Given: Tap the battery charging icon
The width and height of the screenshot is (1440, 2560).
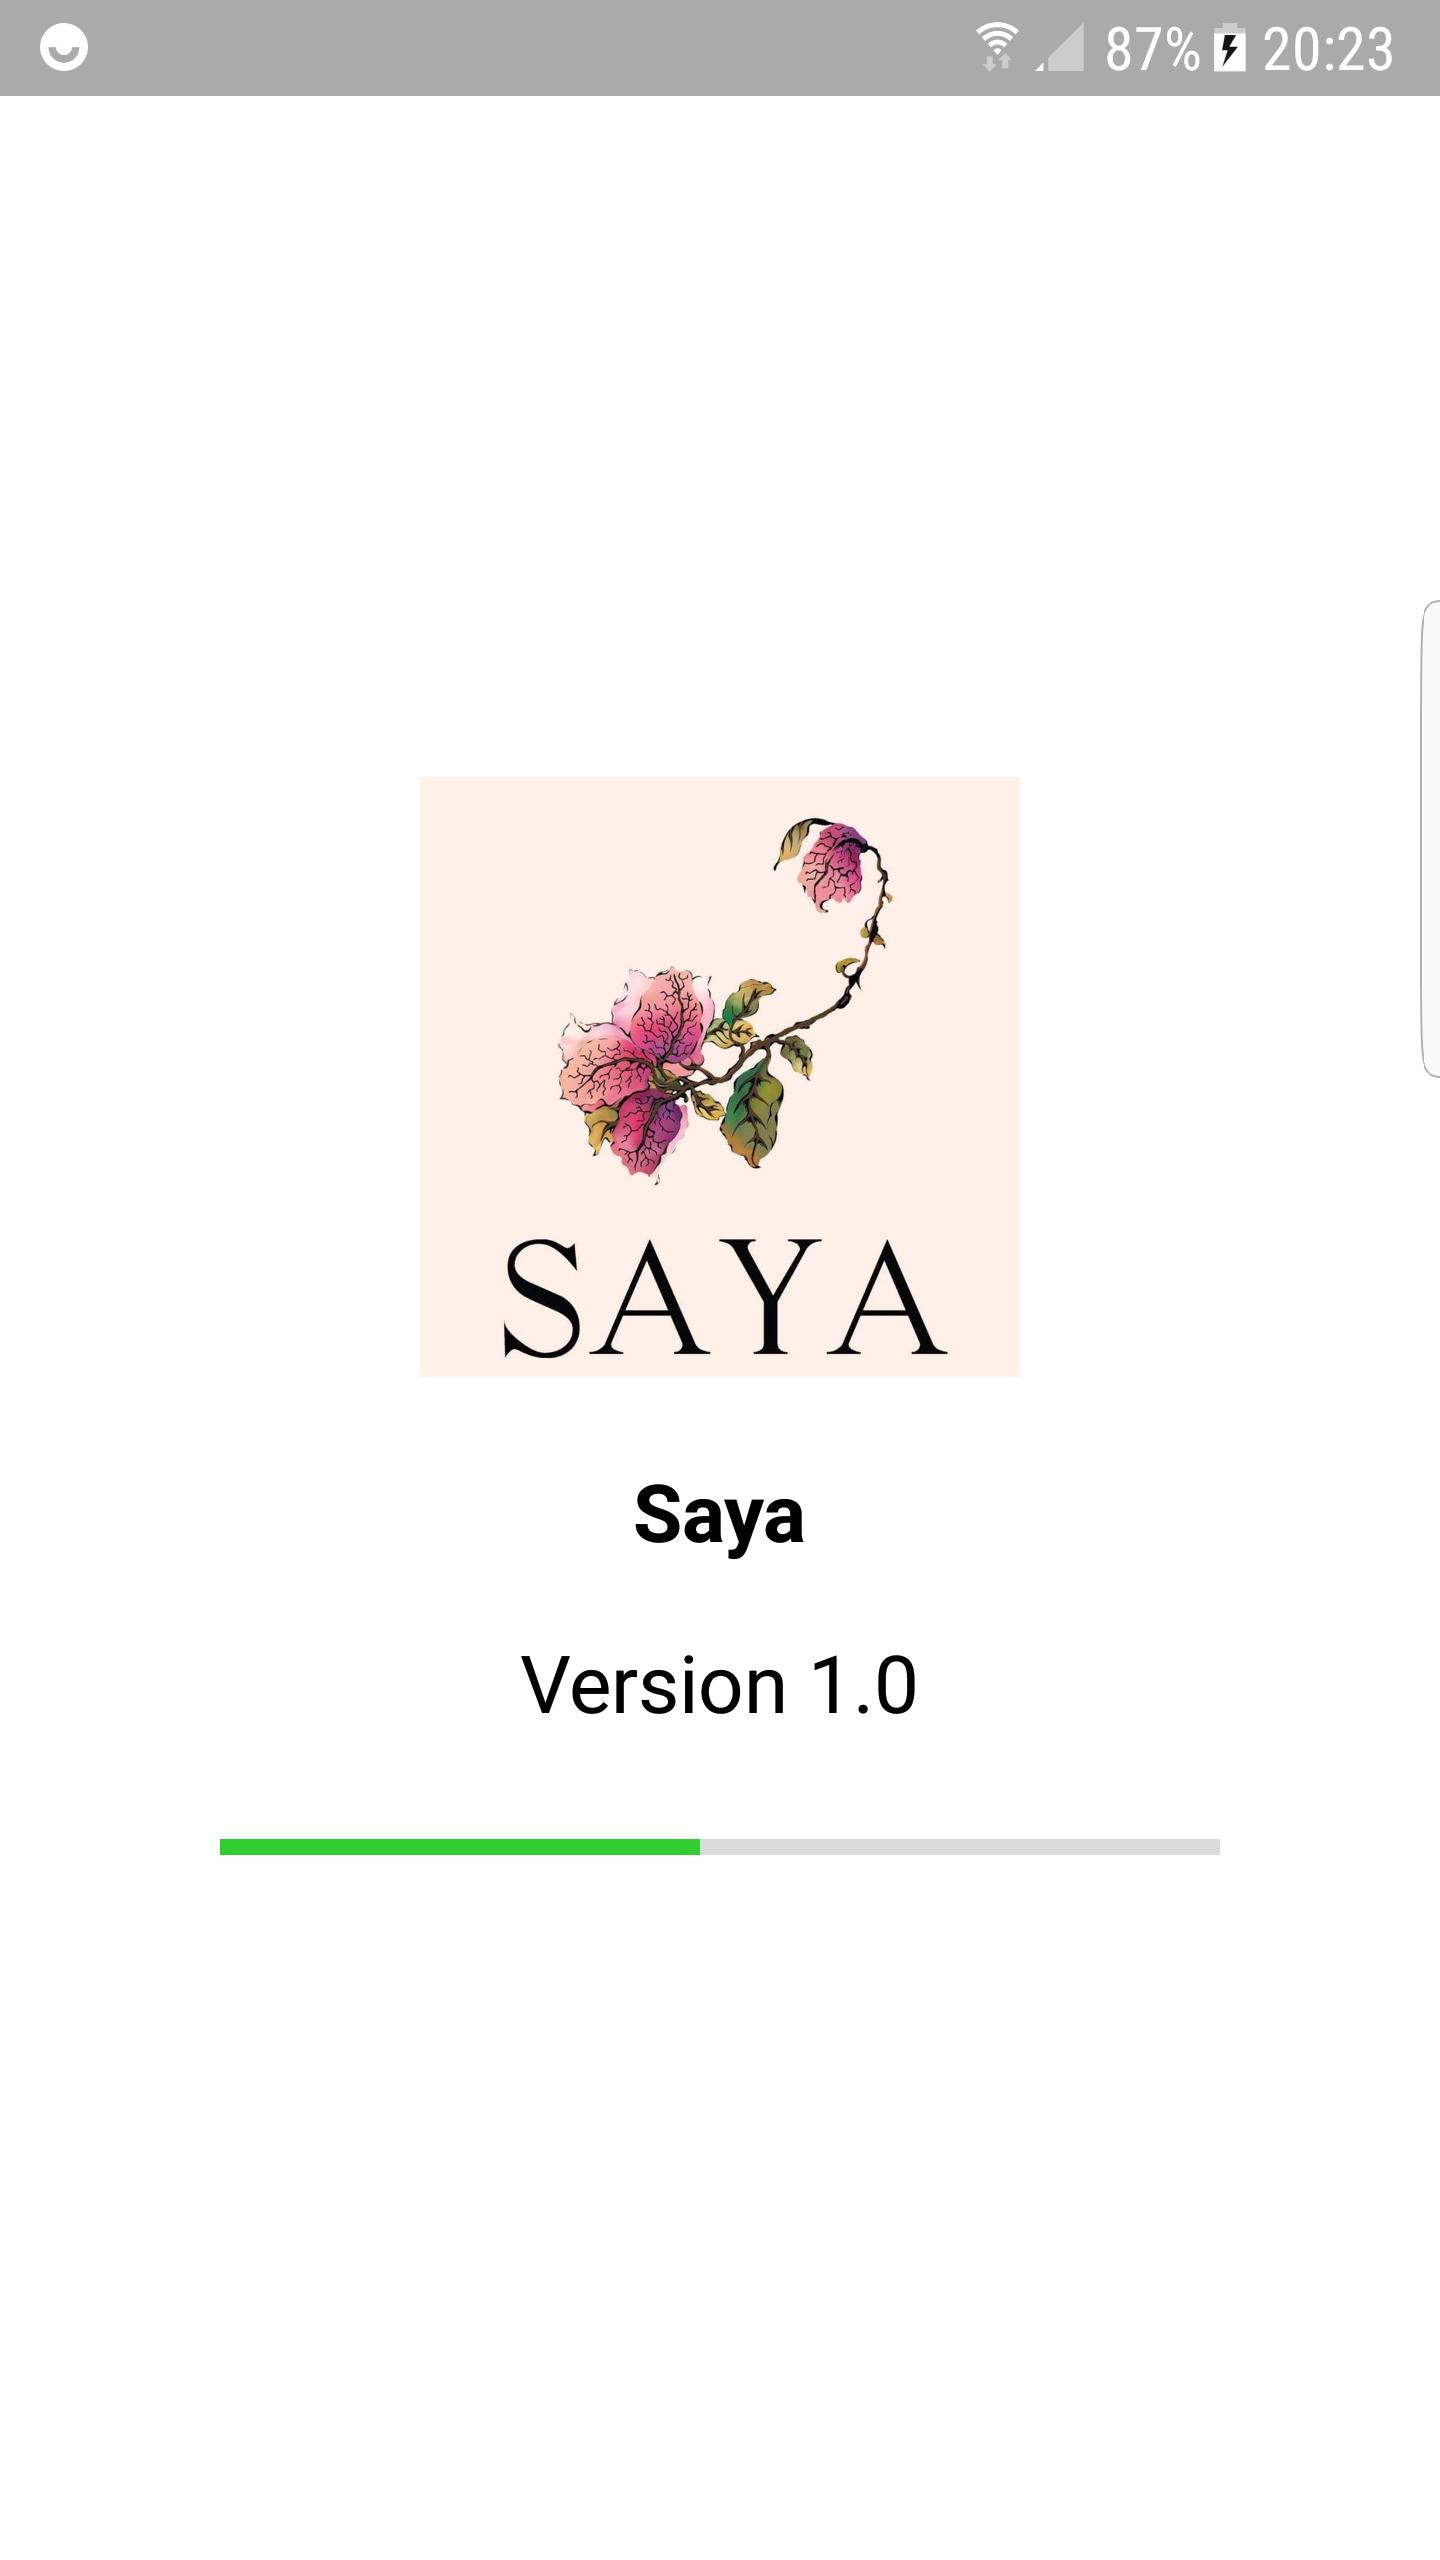Looking at the screenshot, I should 1229,48.
